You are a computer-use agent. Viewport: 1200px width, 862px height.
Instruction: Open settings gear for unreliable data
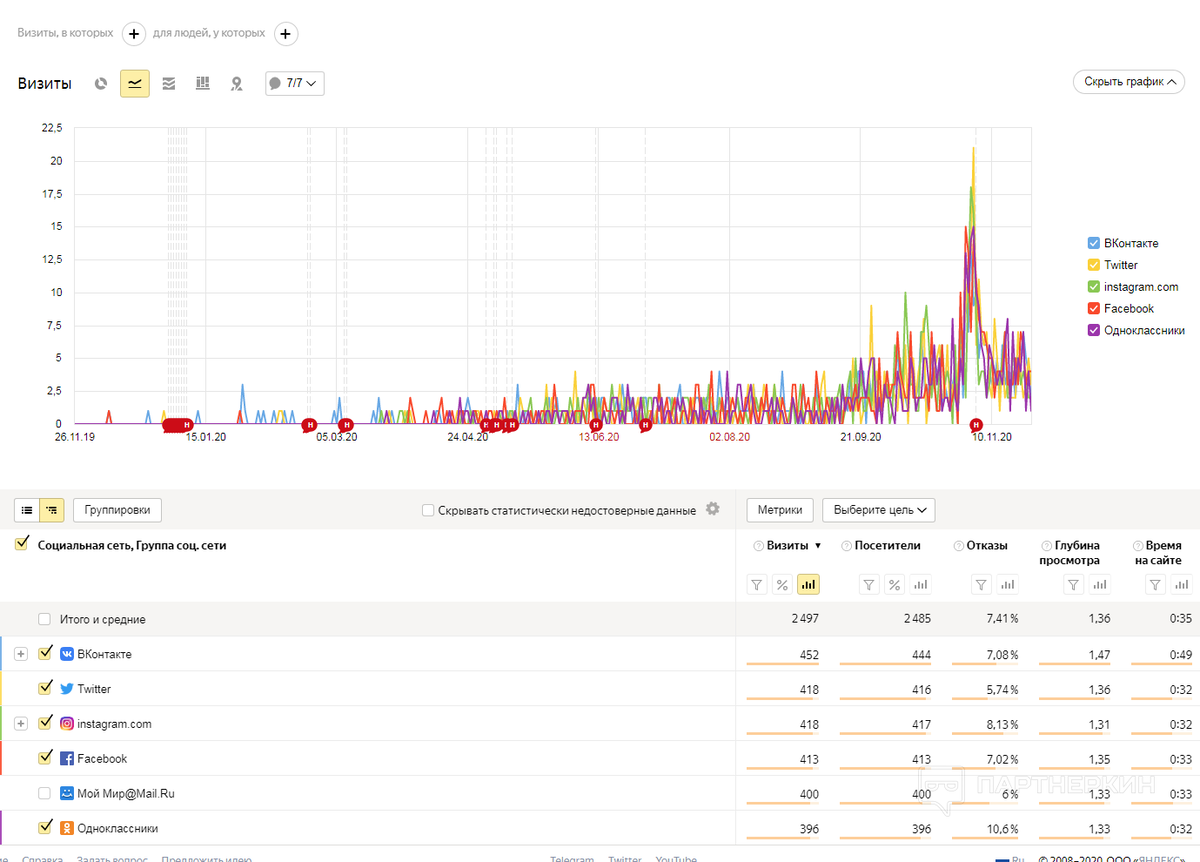713,509
